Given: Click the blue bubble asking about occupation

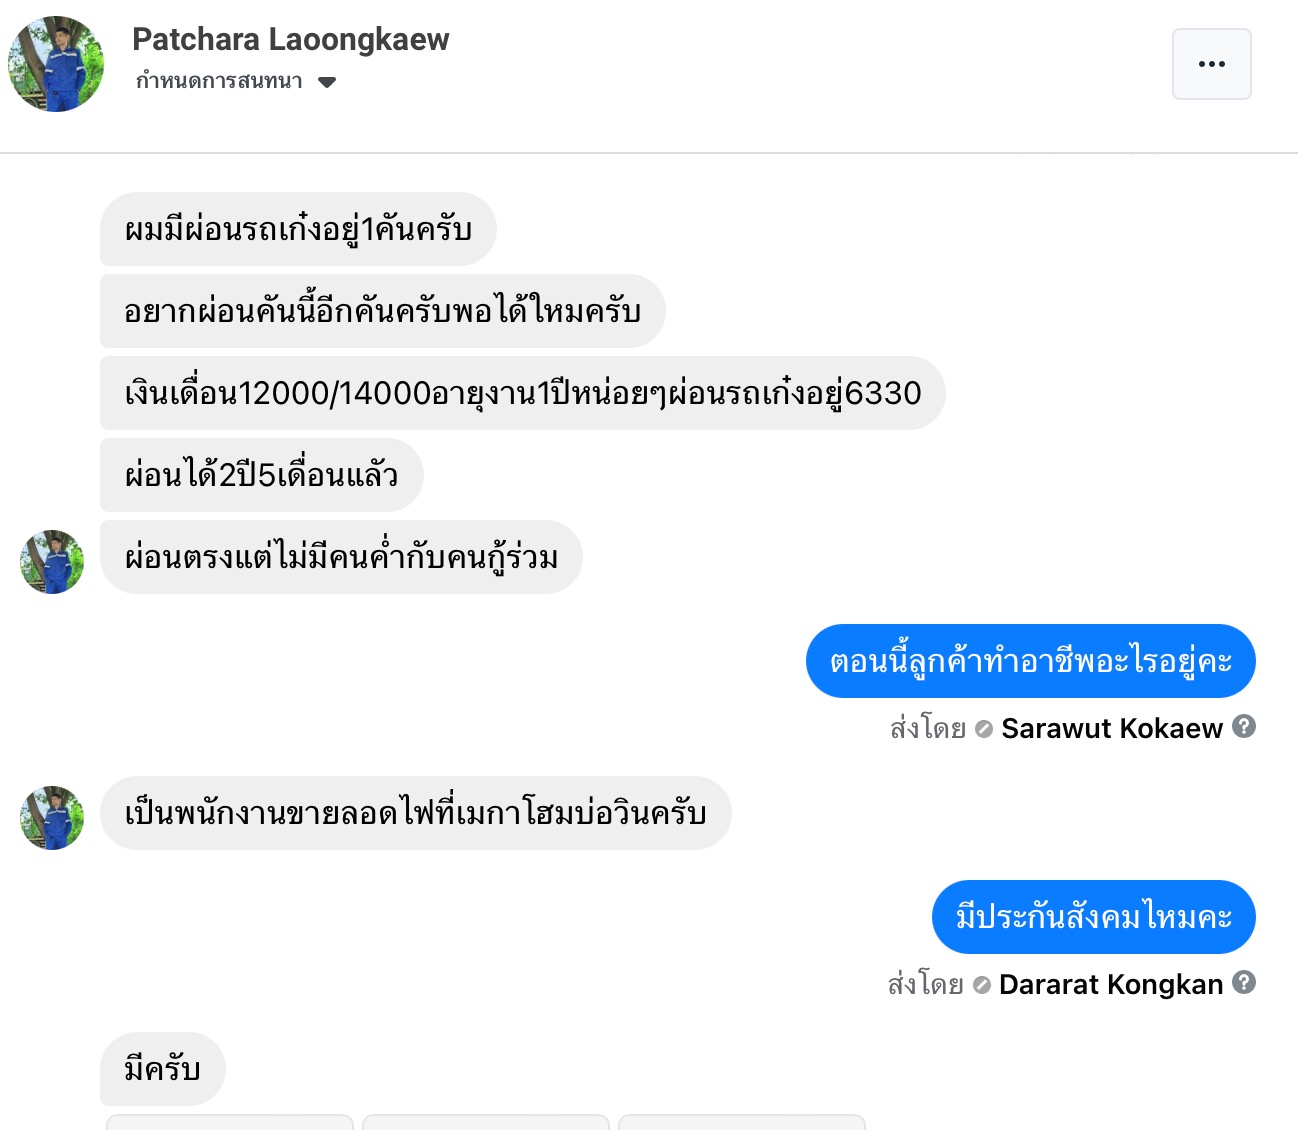Looking at the screenshot, I should point(1030,661).
